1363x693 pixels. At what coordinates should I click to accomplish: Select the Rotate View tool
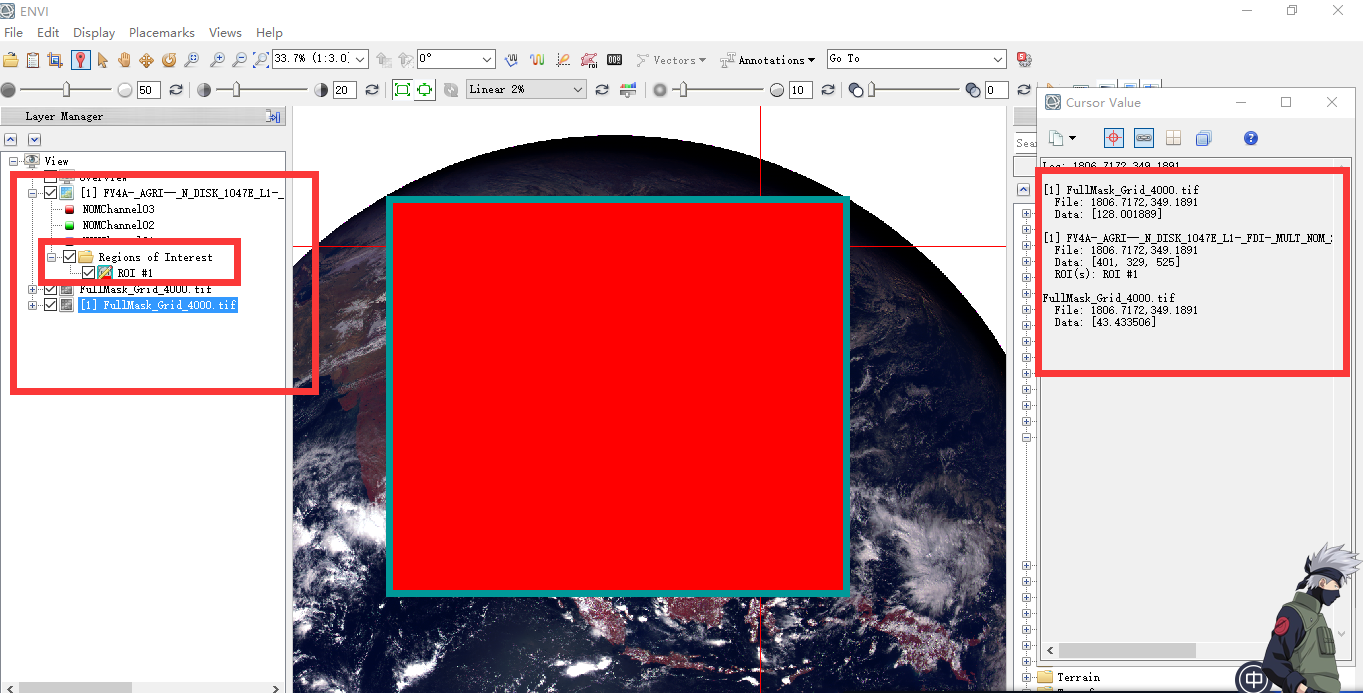(169, 60)
